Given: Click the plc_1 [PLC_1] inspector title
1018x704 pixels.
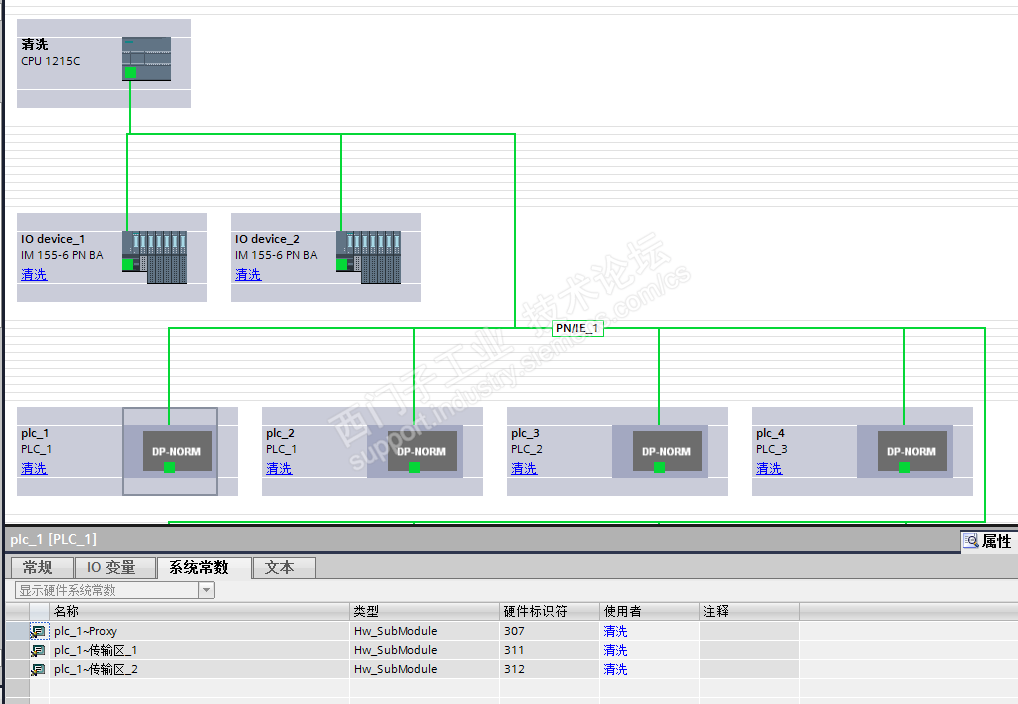Looking at the screenshot, I should (53, 539).
